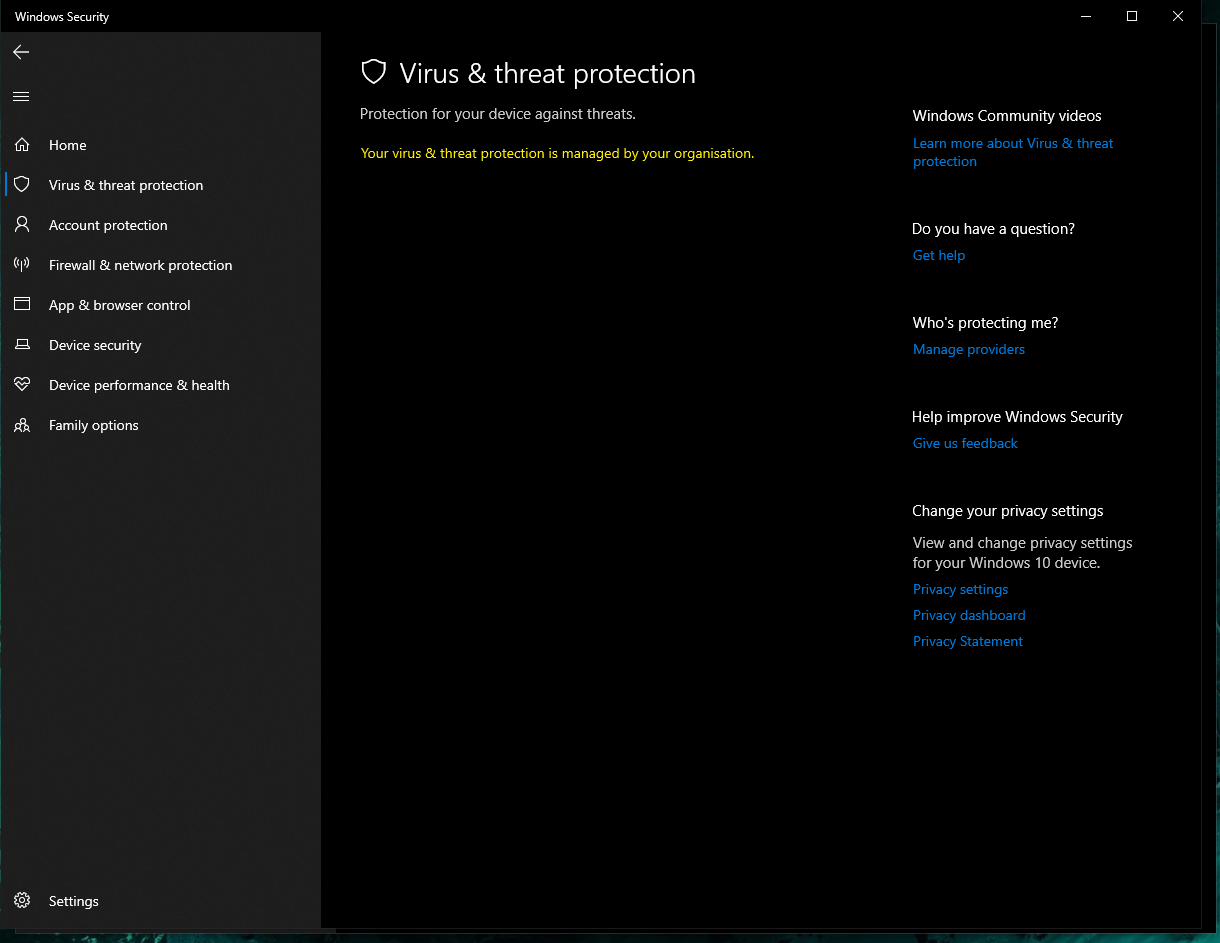Click the Get help link
1220x943 pixels.
[939, 255]
